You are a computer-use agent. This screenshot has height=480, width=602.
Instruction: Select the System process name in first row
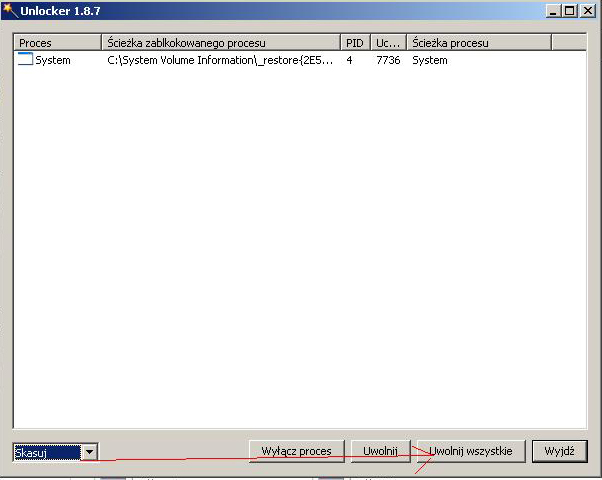coord(53,60)
